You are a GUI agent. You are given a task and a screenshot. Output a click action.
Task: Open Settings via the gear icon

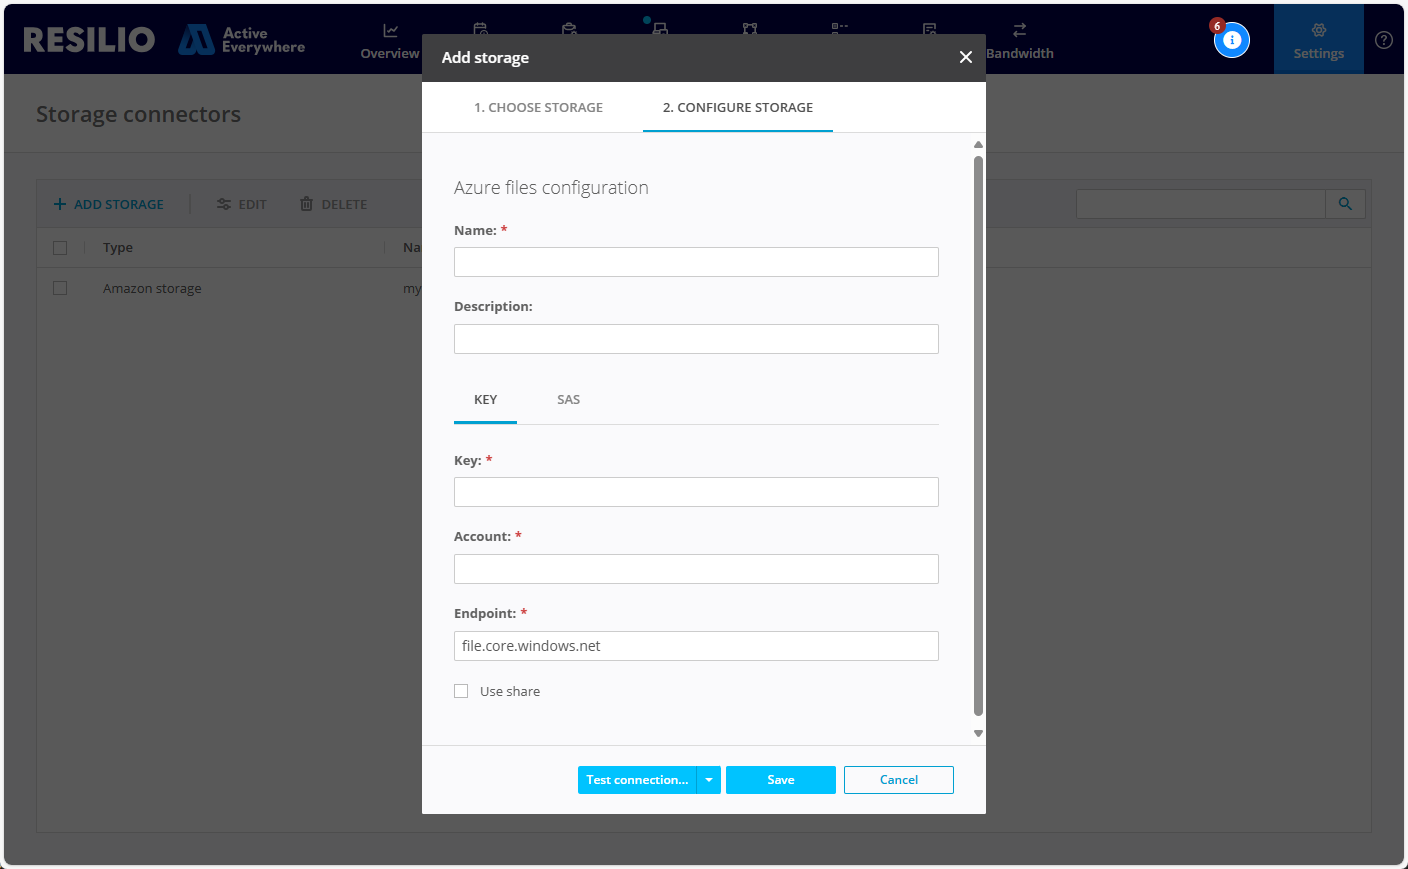coord(1318,30)
